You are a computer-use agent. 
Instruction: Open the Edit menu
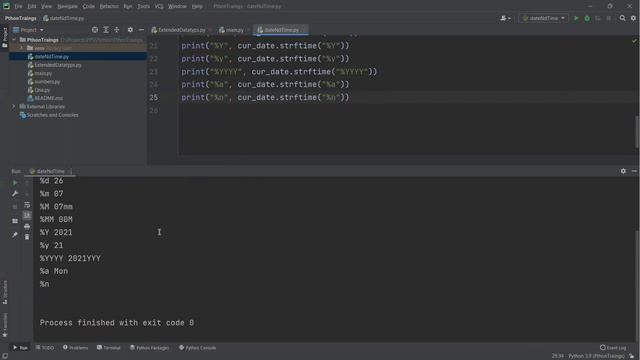tap(32, 7)
